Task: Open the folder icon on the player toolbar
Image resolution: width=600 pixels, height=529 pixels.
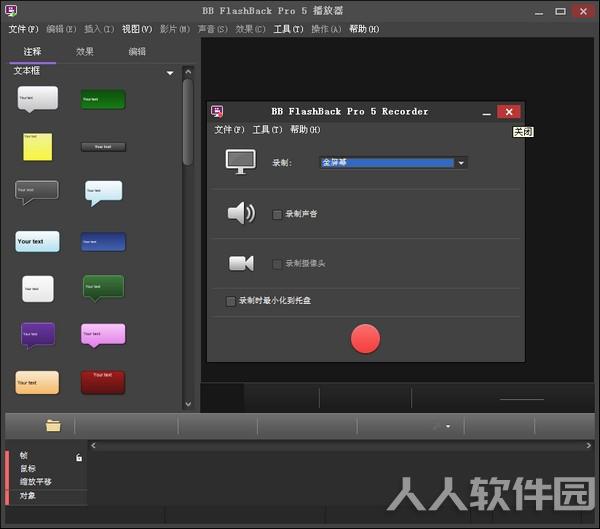Action: 53,425
